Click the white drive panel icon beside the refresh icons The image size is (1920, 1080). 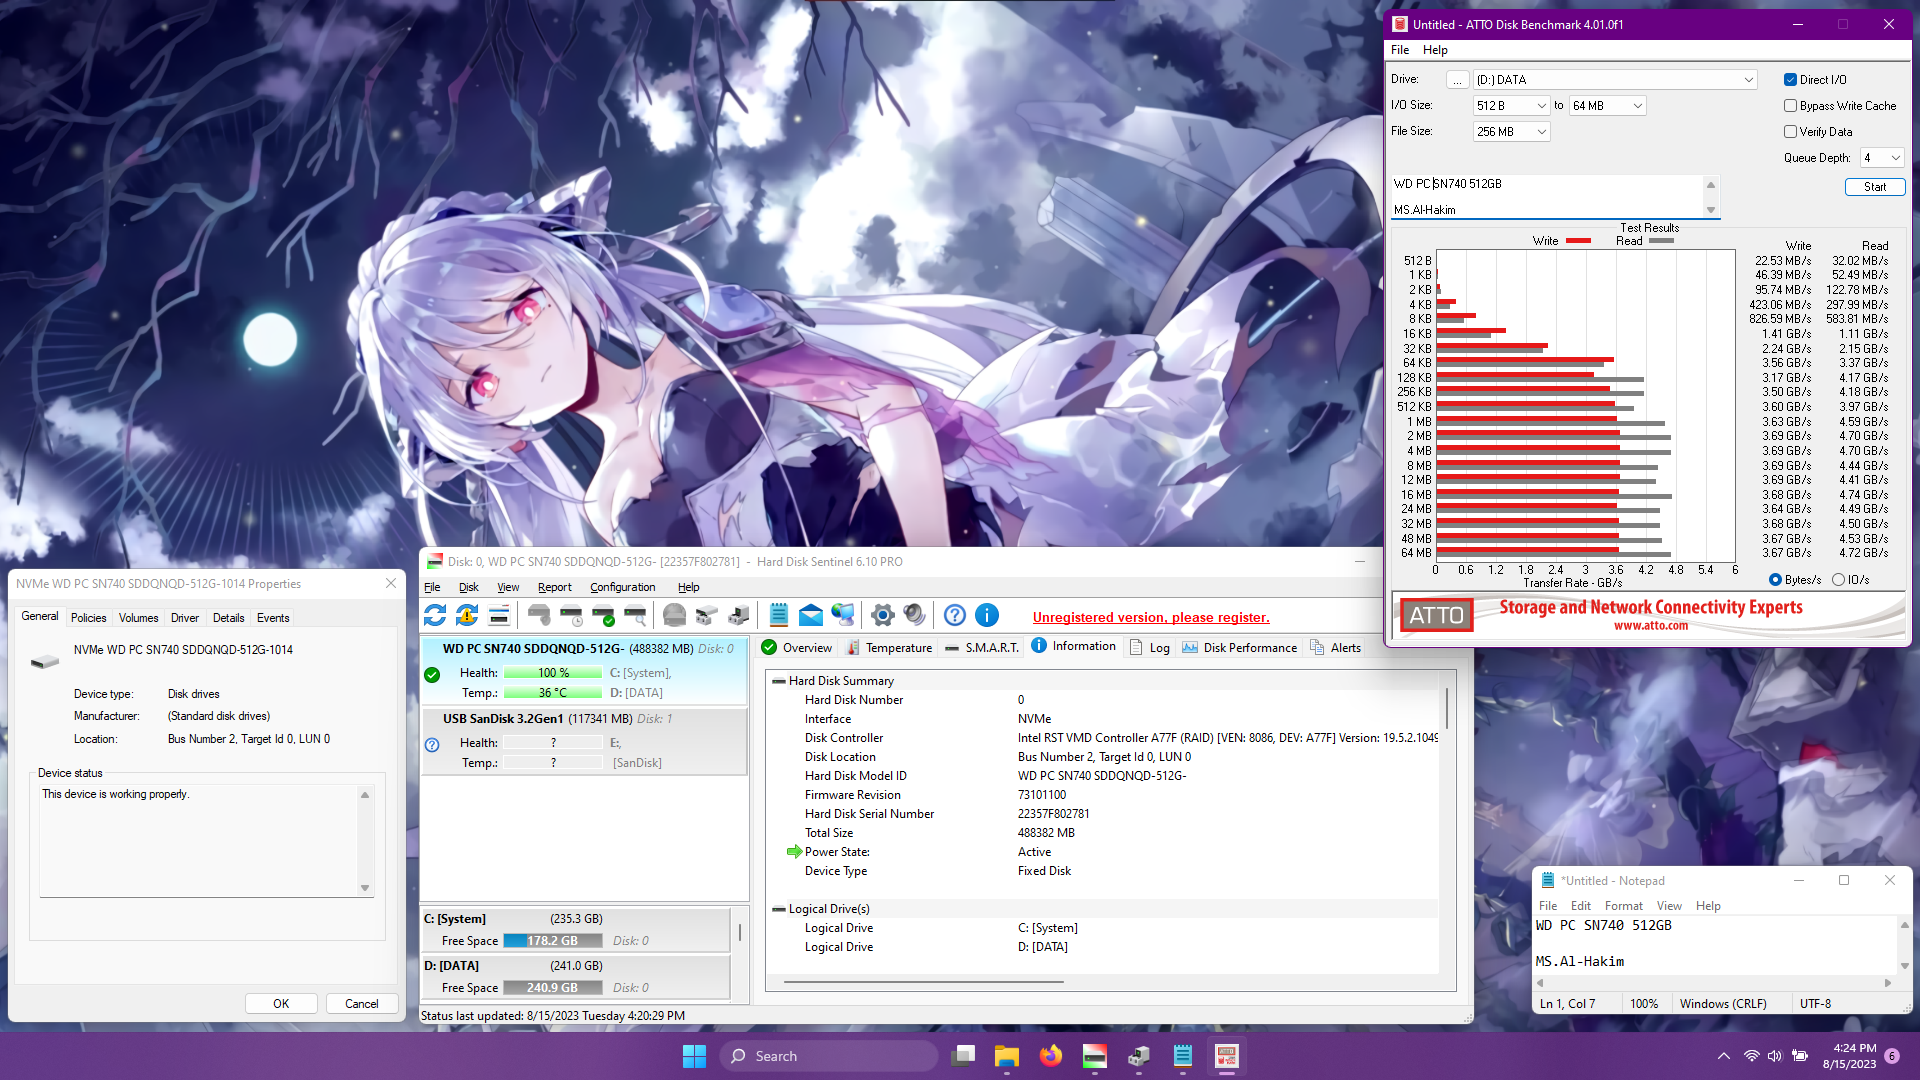tap(499, 615)
